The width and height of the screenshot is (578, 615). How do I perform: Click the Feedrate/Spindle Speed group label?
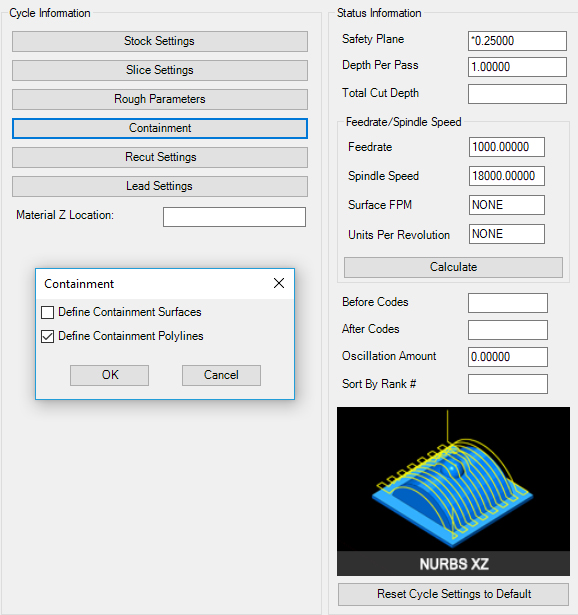pos(404,122)
